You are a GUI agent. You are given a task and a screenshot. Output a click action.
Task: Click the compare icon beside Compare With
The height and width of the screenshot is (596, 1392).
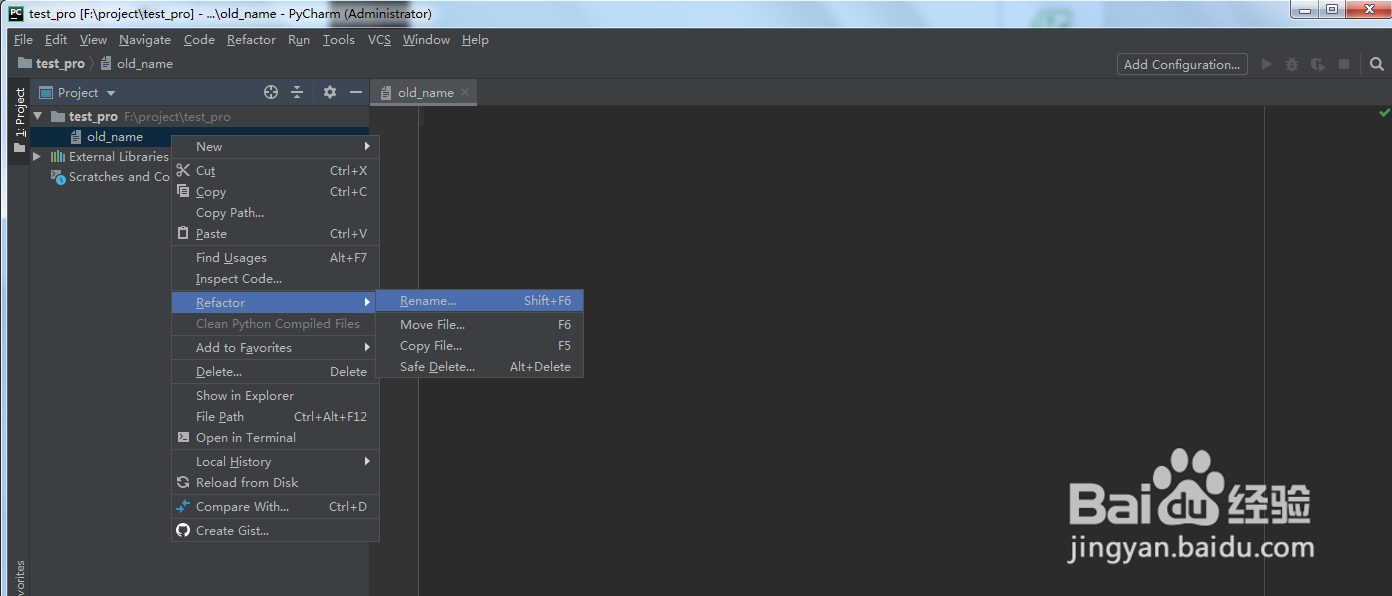tap(183, 506)
